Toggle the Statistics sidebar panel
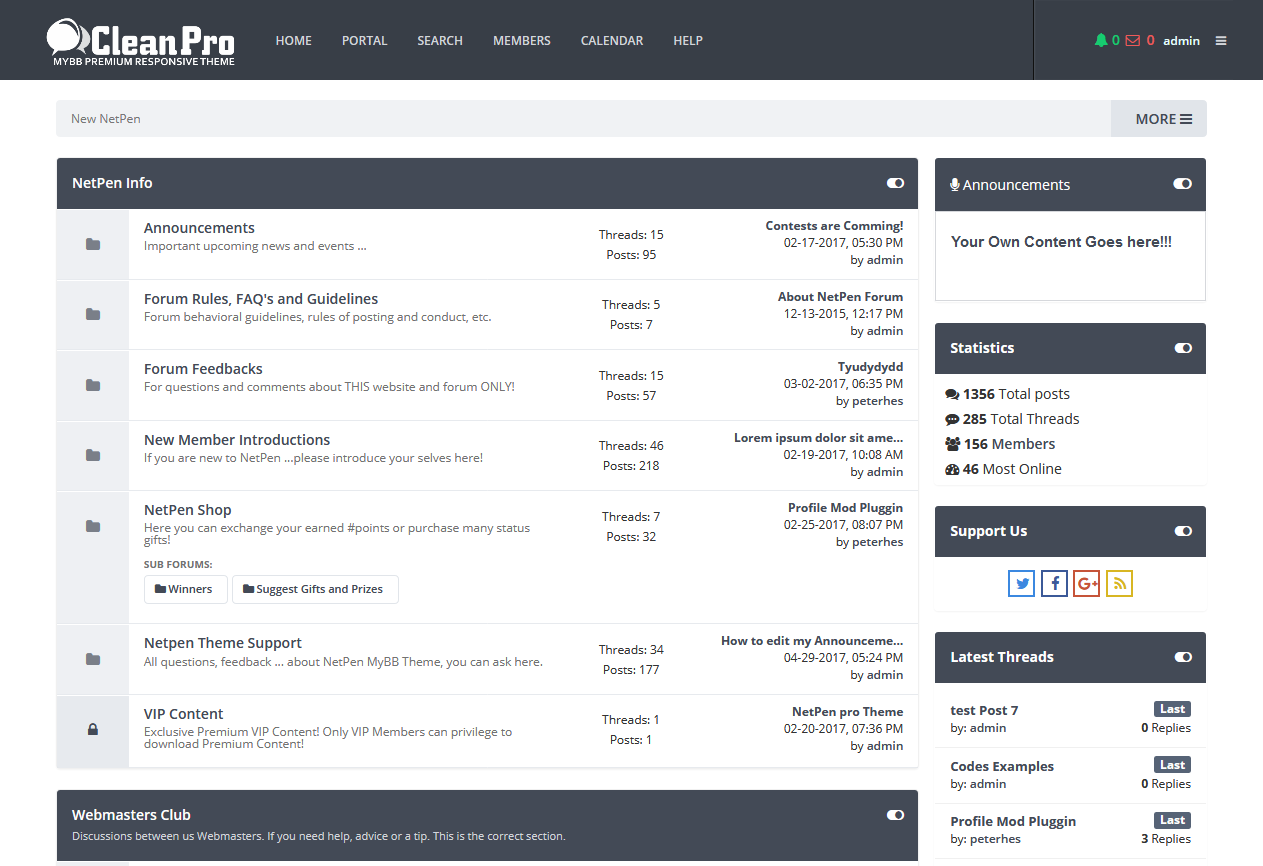Viewport: 1263px width, 866px height. click(1183, 348)
